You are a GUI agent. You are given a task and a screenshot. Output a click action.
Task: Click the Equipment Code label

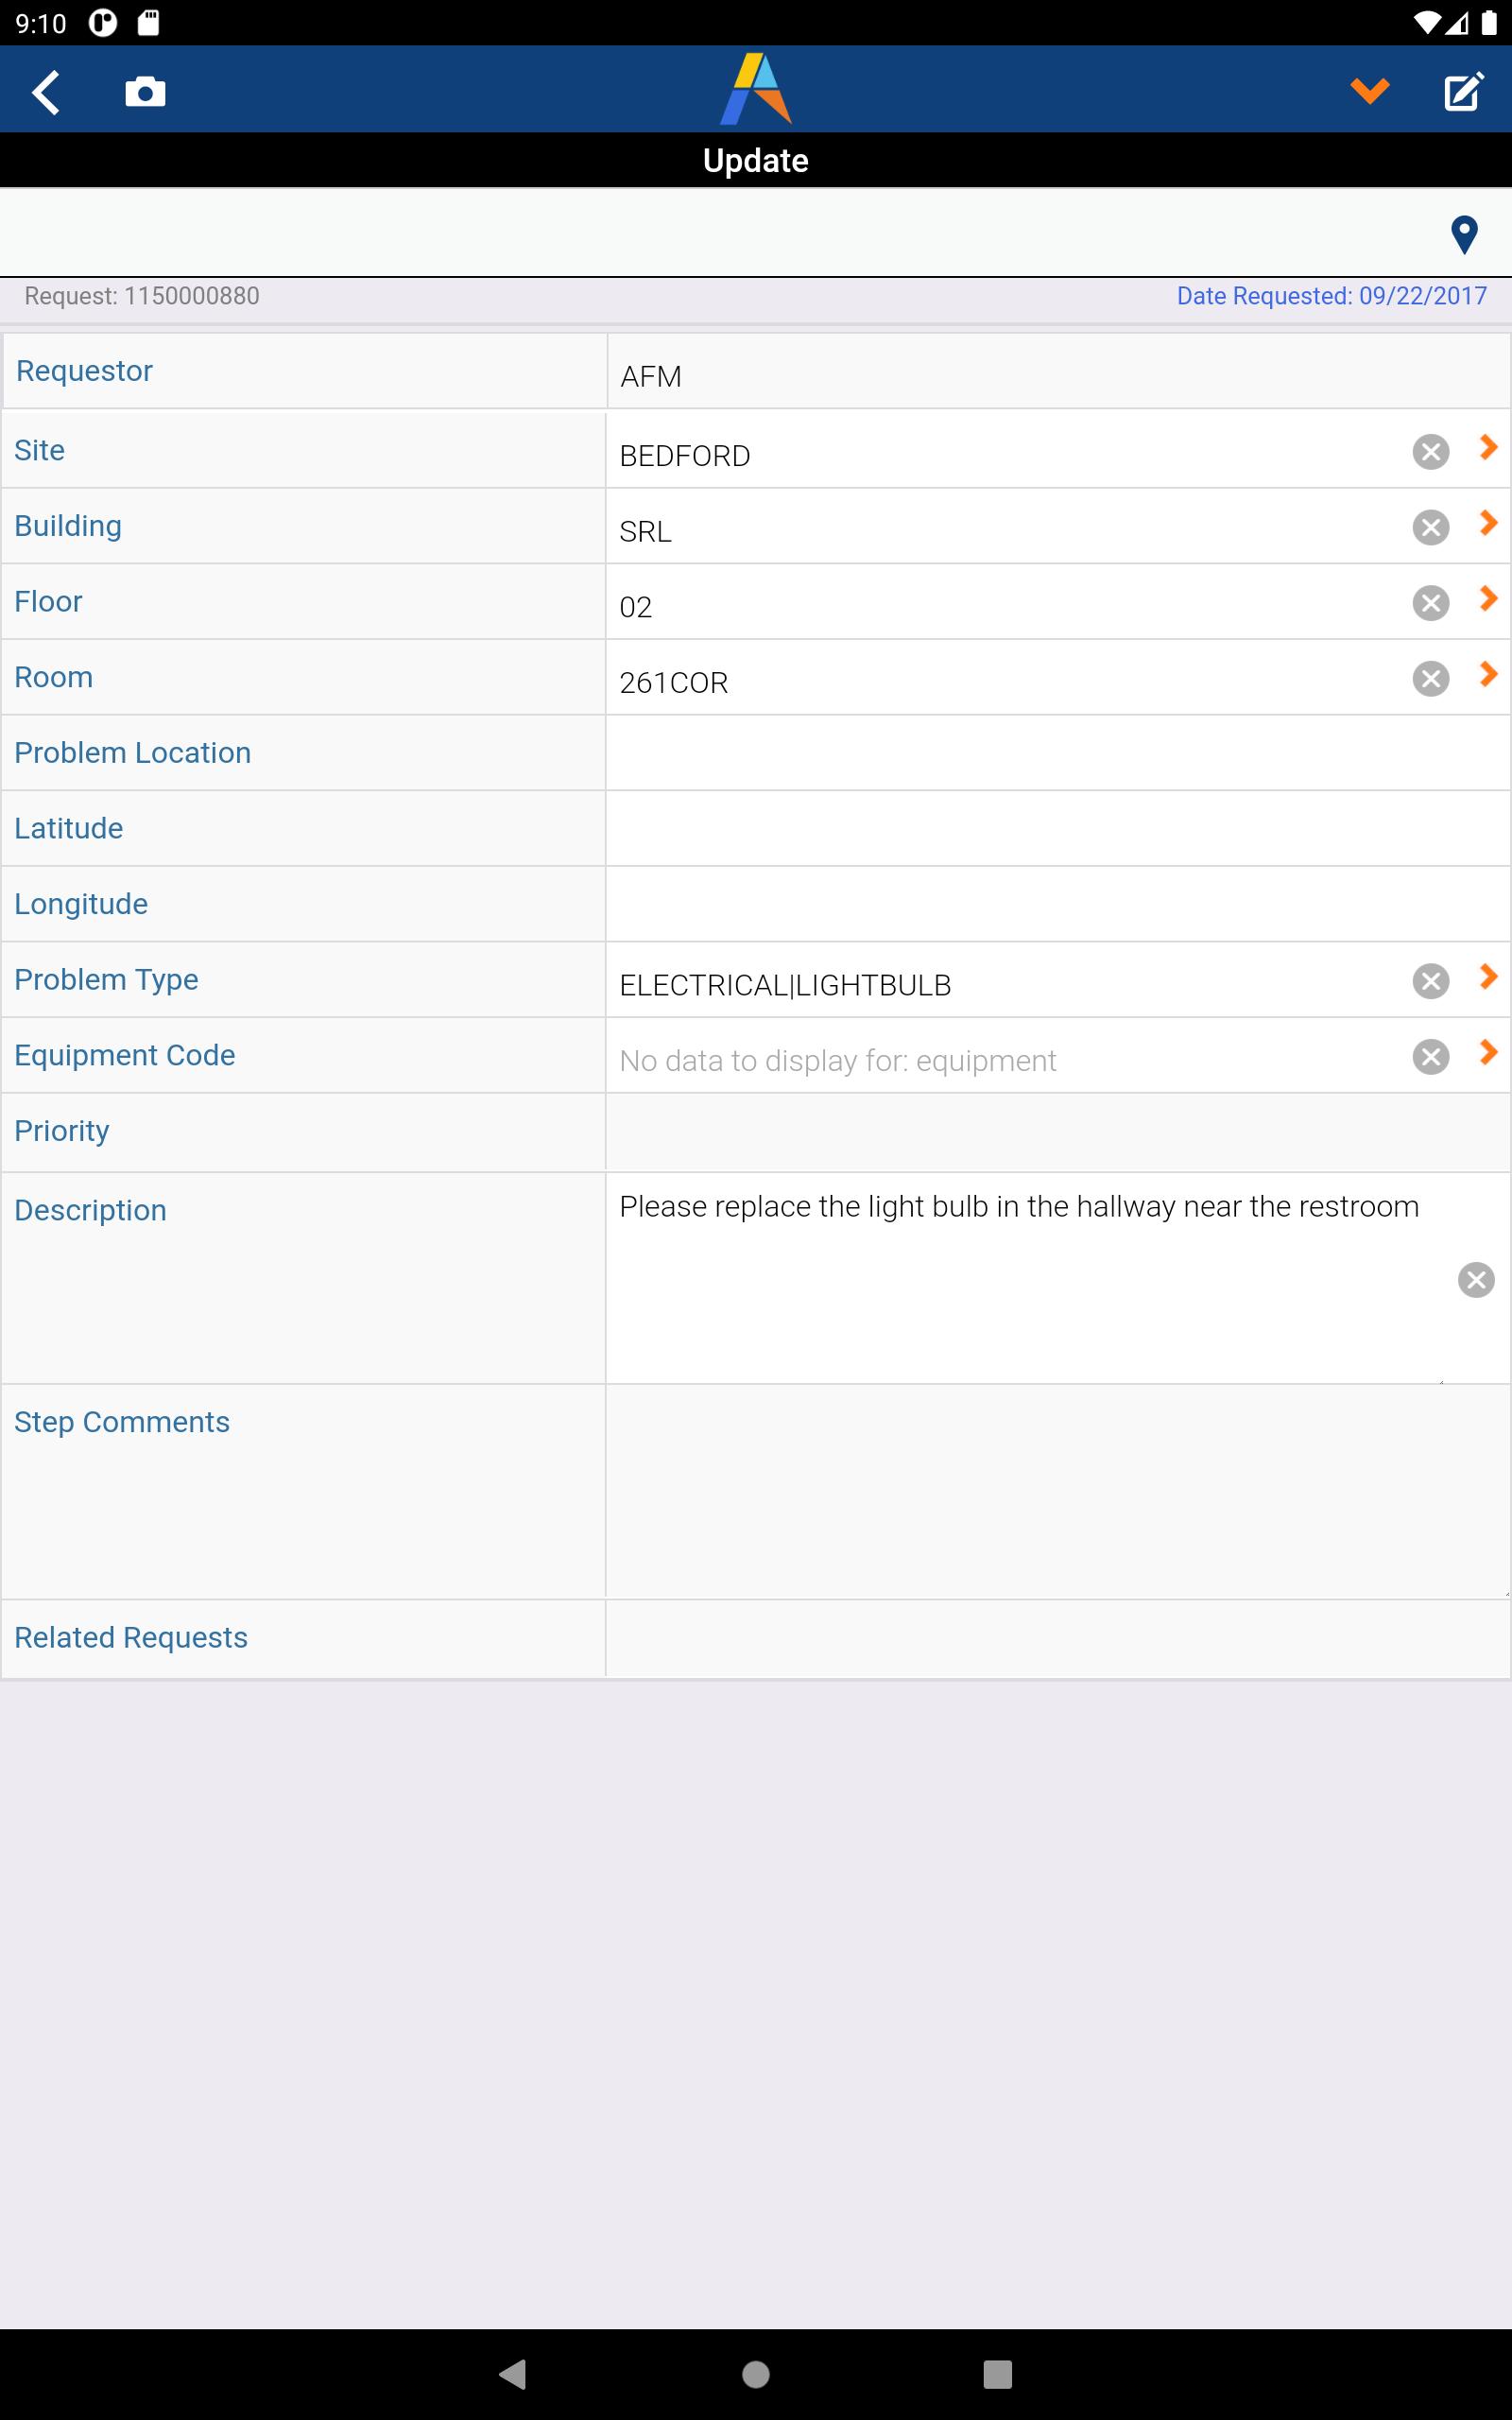point(125,1055)
